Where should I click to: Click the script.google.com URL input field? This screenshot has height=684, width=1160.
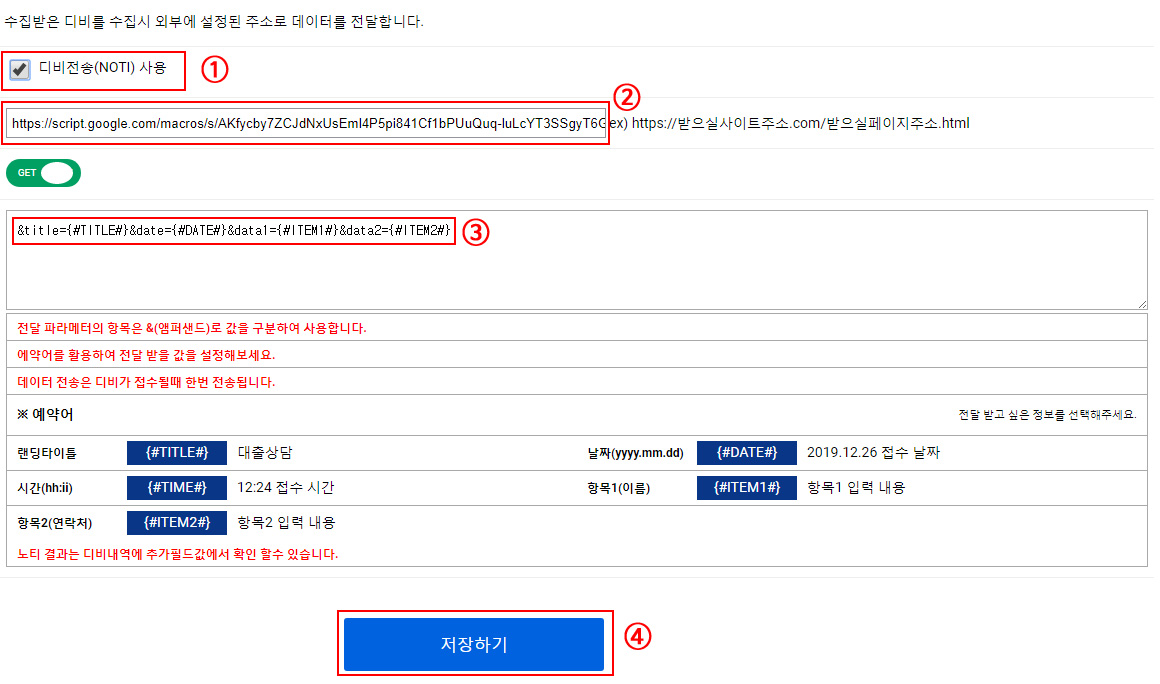point(306,123)
